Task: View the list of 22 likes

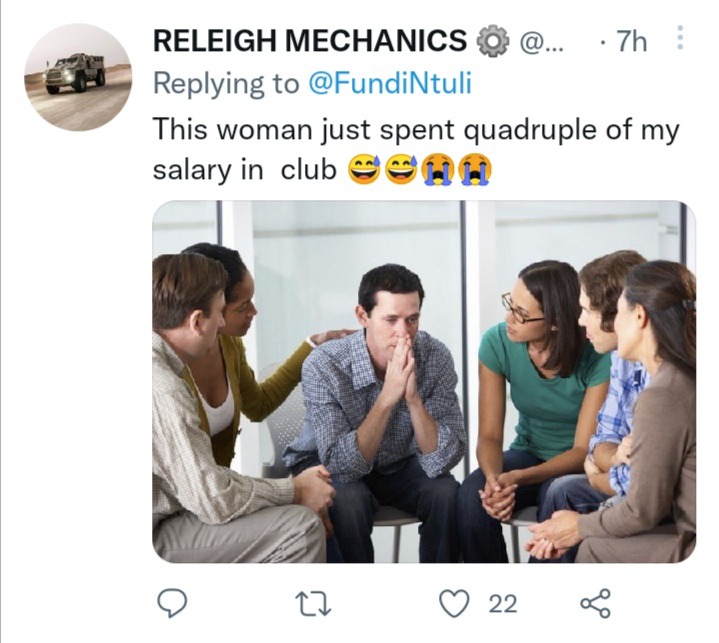Action: tap(503, 604)
